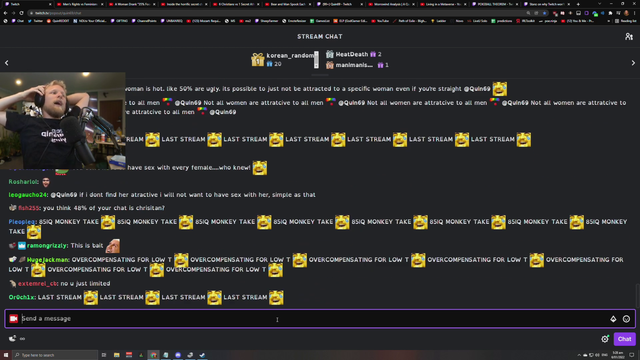Open username ramongrizzly in chat
Screen dimensions: 640x360
(x=47, y=246)
